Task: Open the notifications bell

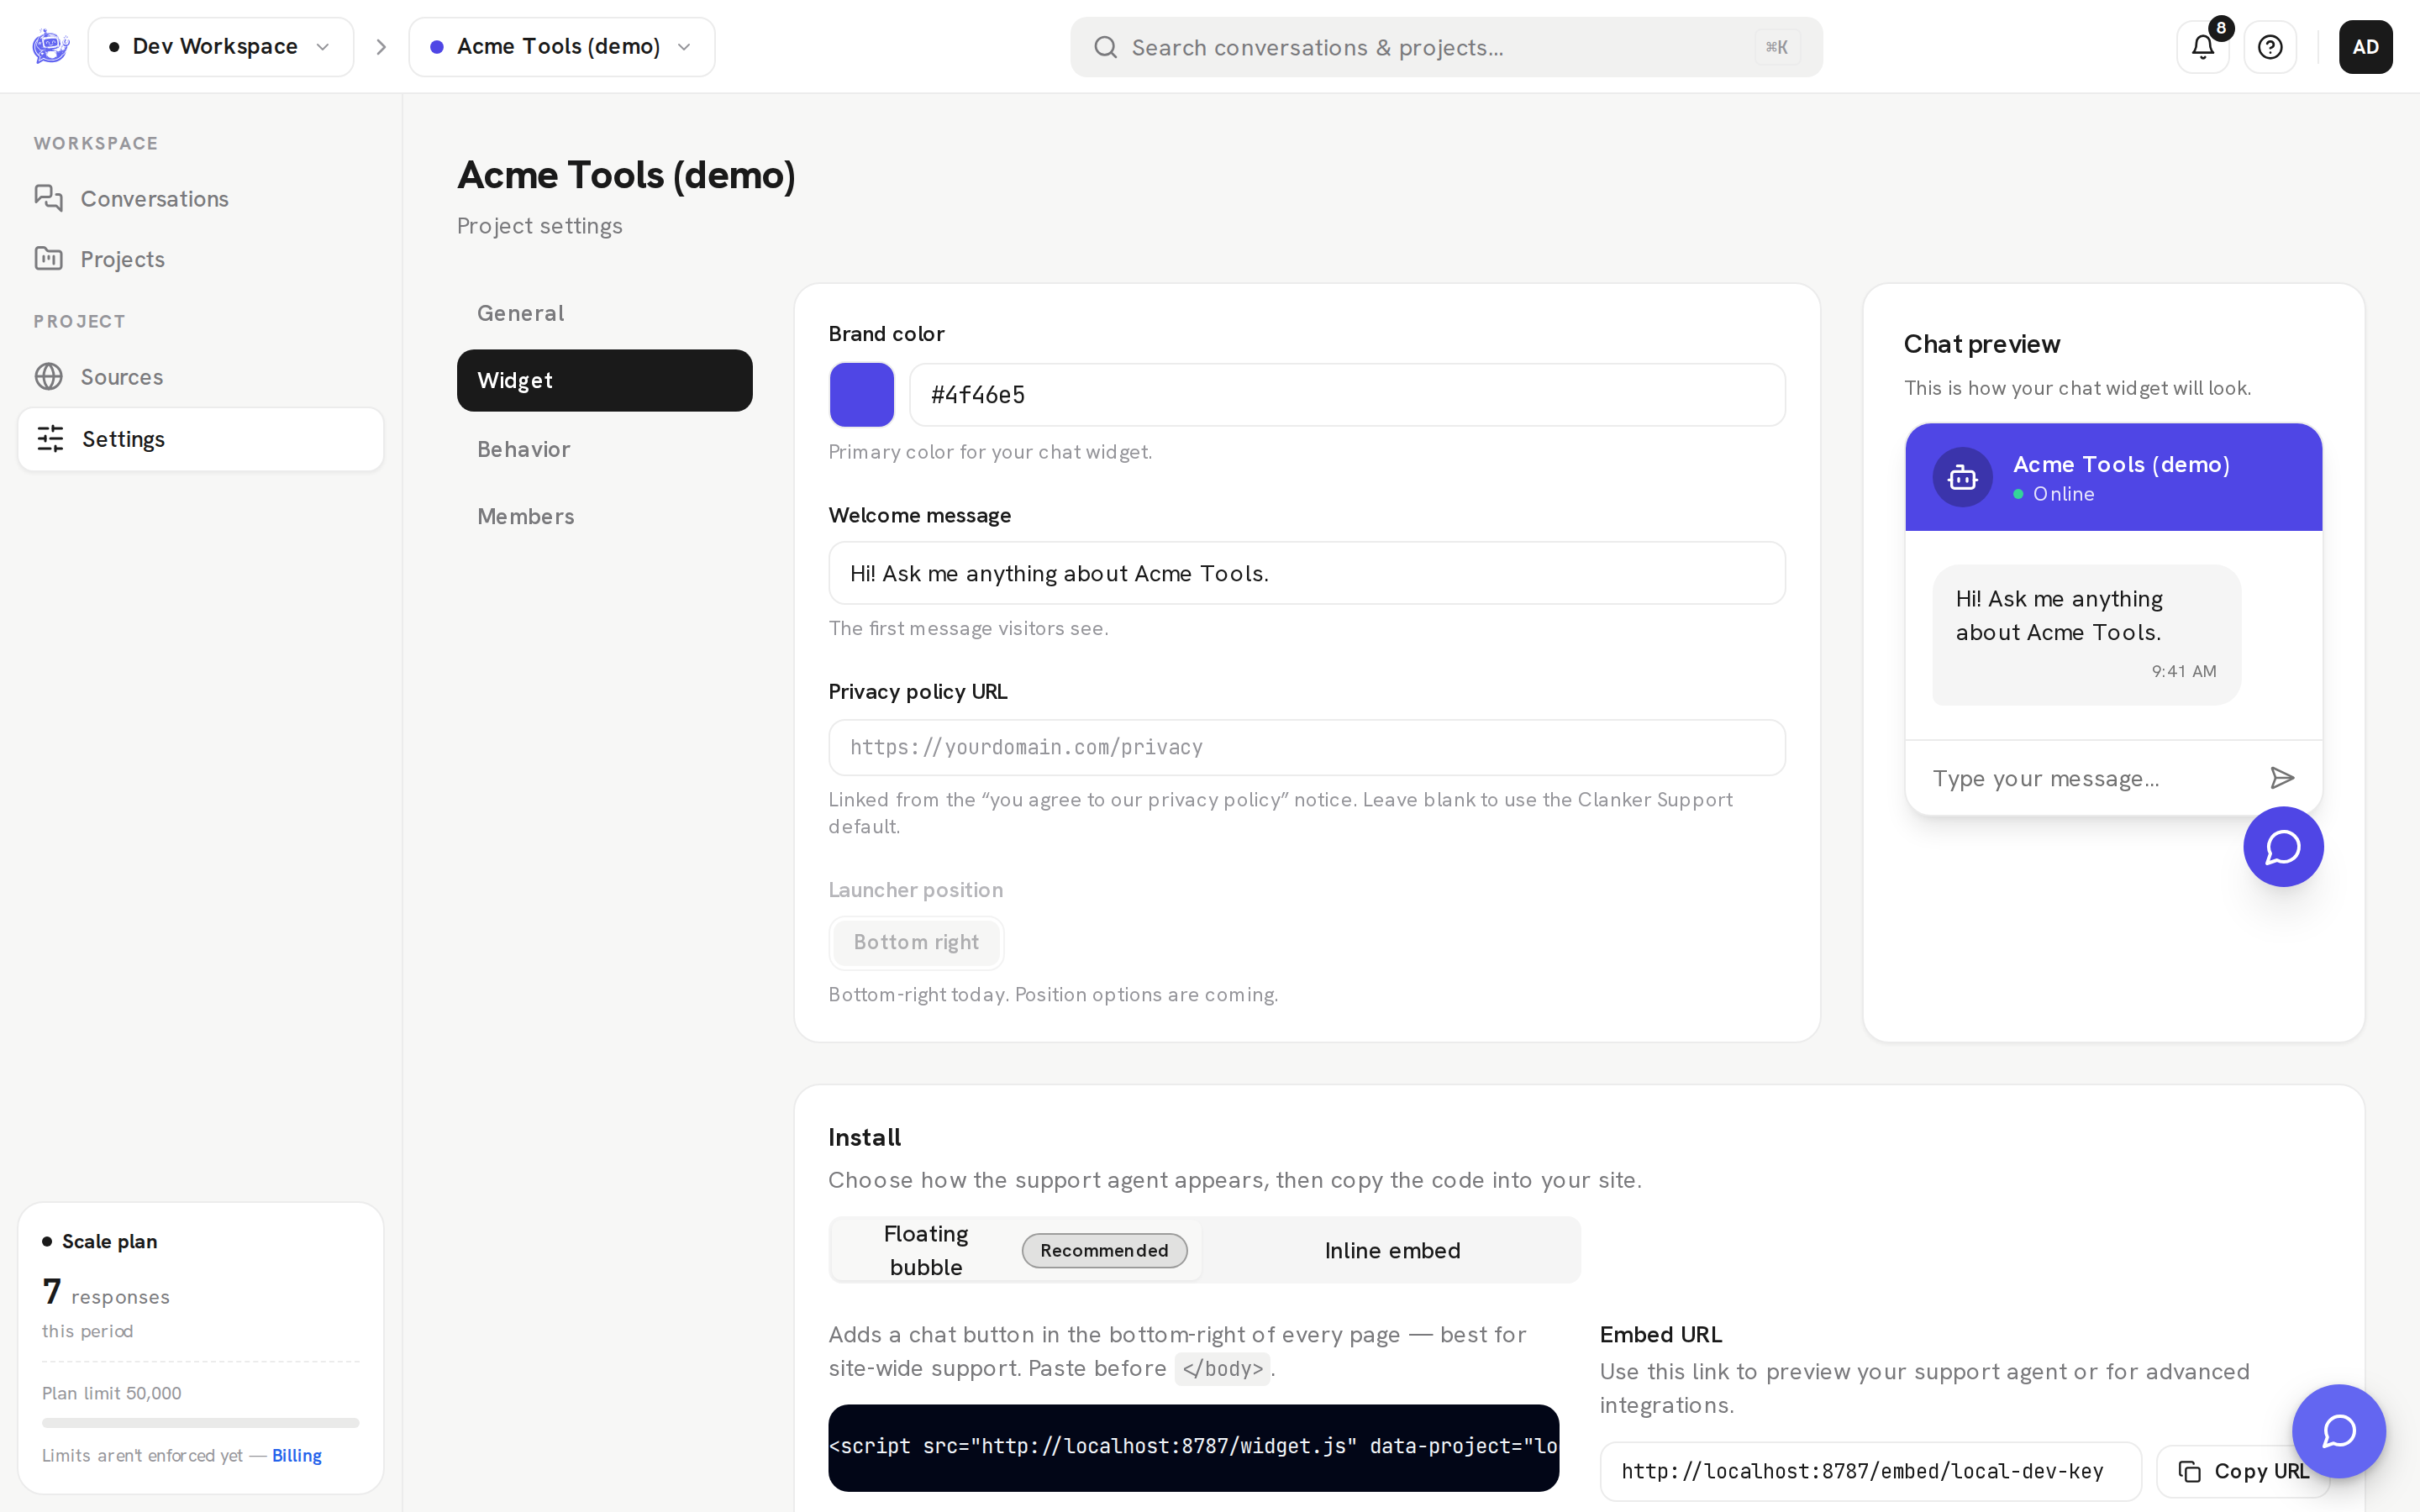Action: pos(2203,46)
